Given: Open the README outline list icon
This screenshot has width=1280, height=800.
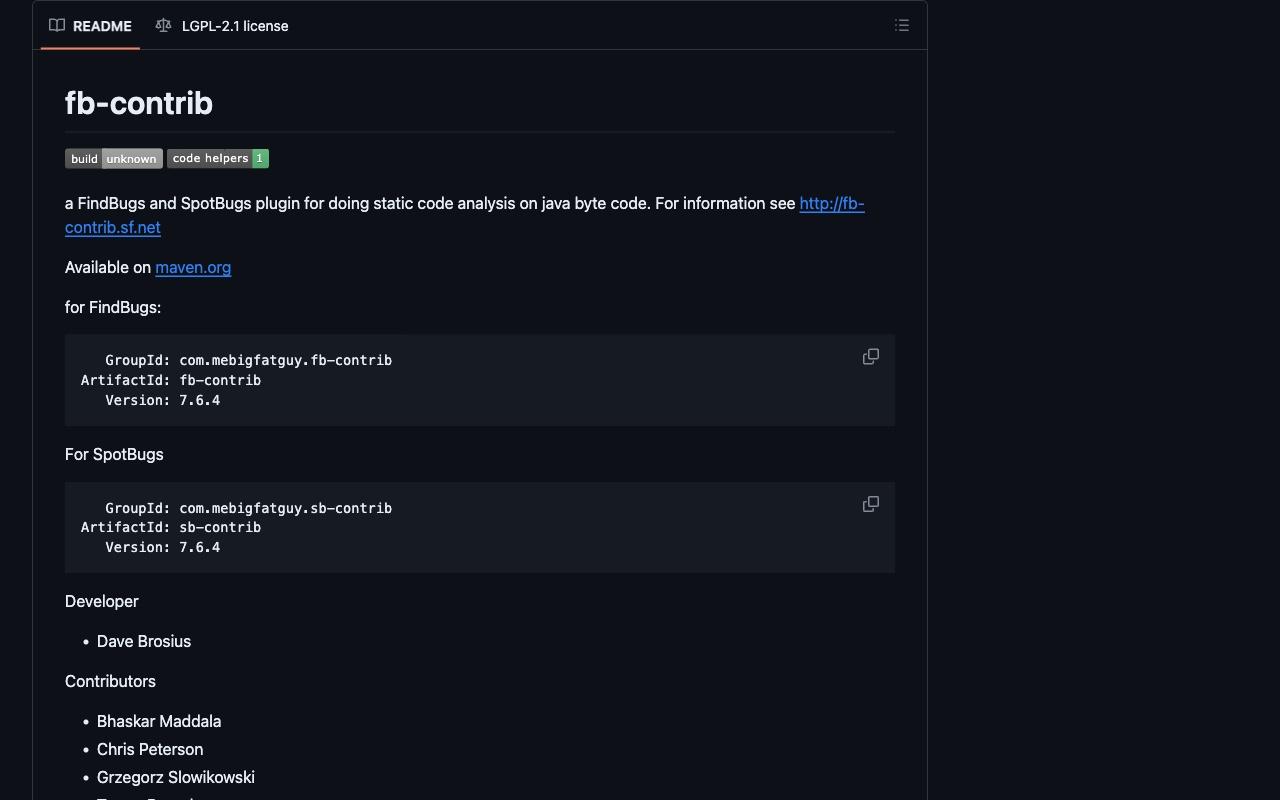Looking at the screenshot, I should [x=902, y=26].
